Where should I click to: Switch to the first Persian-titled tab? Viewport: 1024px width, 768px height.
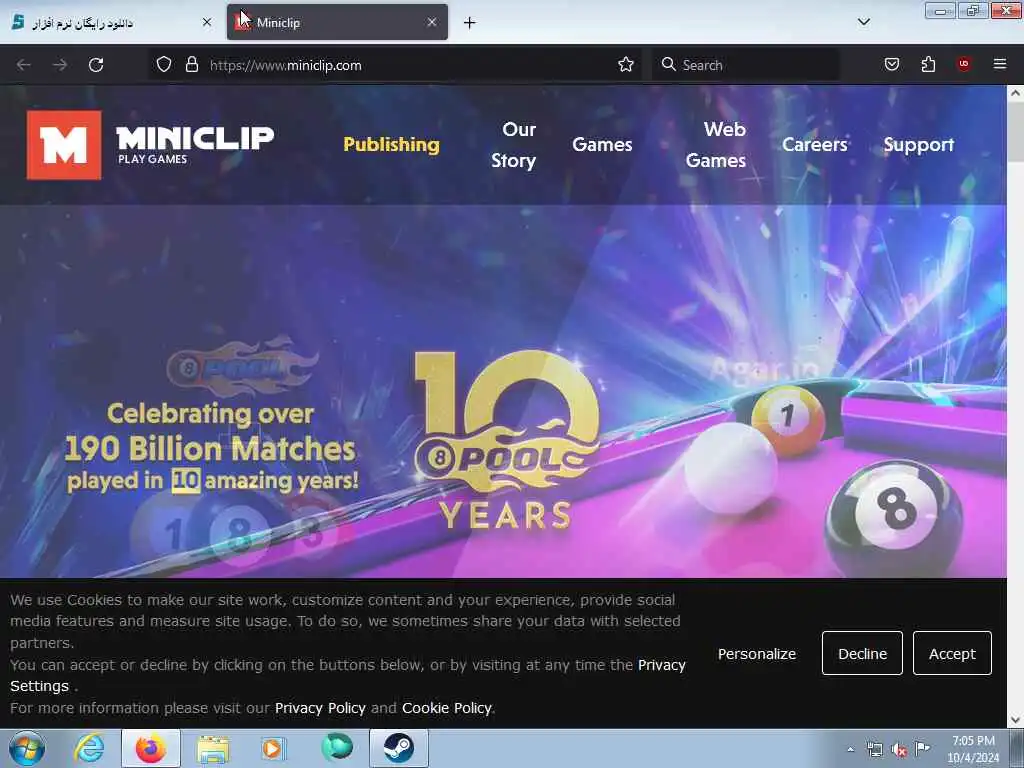[112, 22]
